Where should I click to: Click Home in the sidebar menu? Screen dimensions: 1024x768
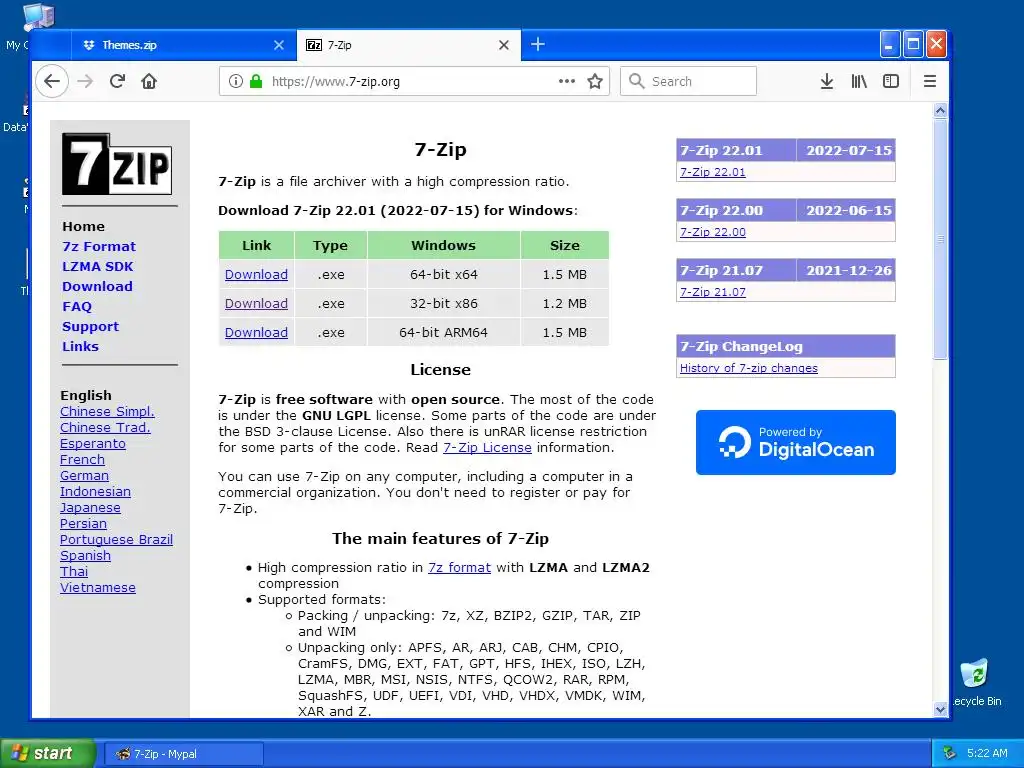(83, 226)
